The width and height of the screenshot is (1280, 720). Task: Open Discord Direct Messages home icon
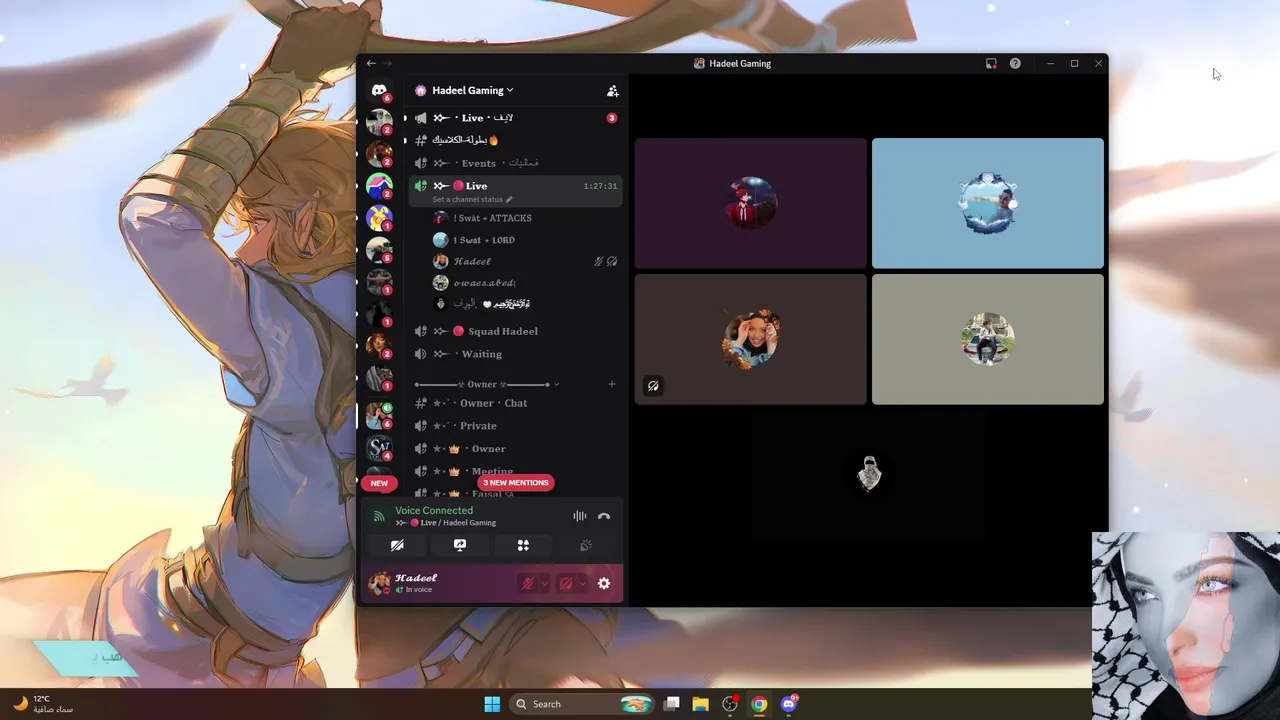(379, 90)
